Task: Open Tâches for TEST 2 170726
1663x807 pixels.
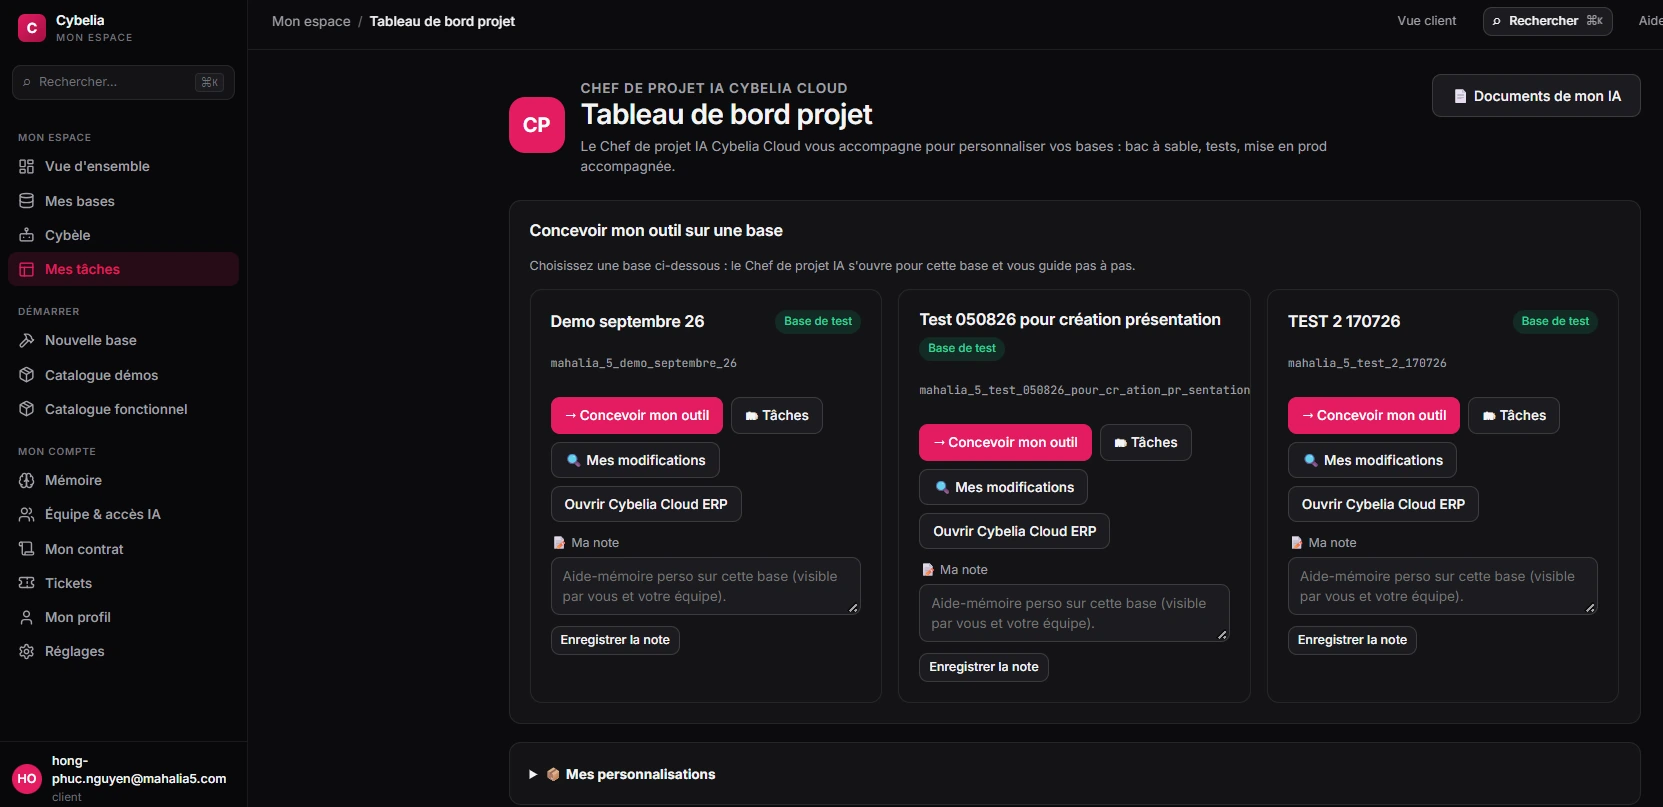Action: tap(1514, 415)
